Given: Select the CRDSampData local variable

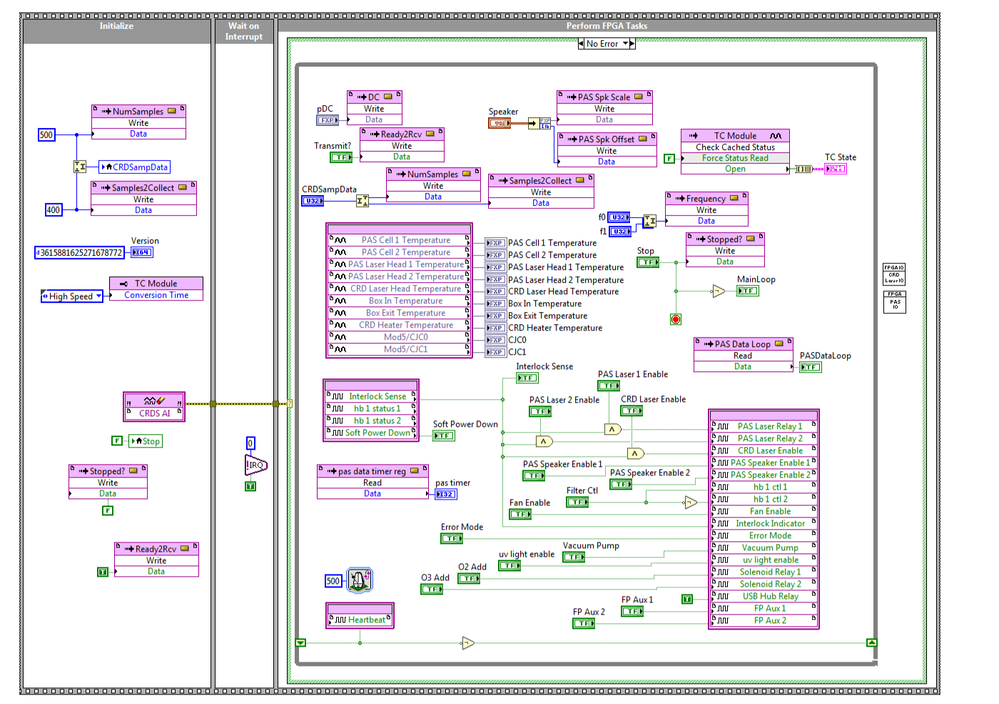Looking at the screenshot, I should coord(135,167).
